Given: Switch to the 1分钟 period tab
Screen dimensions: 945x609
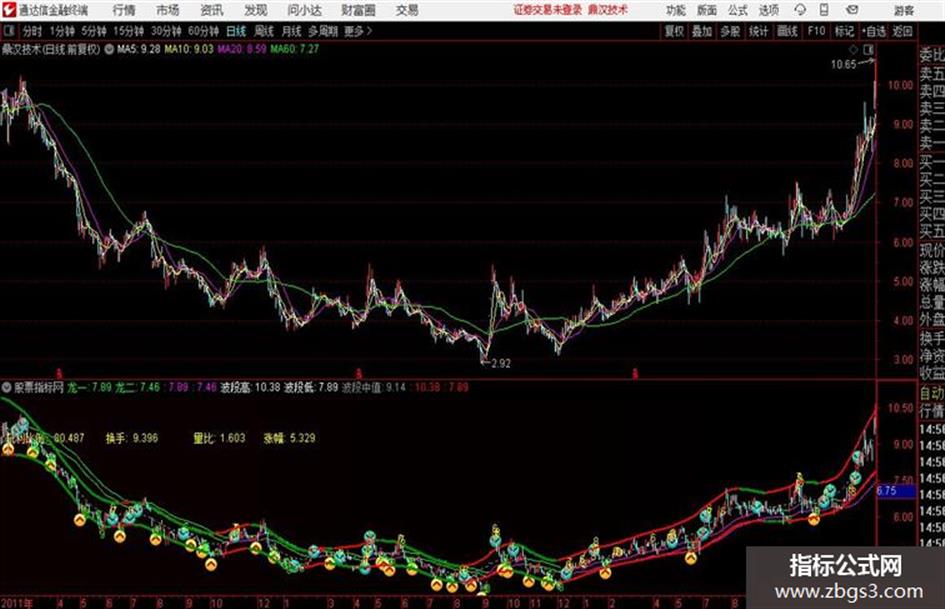Looking at the screenshot, I should click(62, 31).
